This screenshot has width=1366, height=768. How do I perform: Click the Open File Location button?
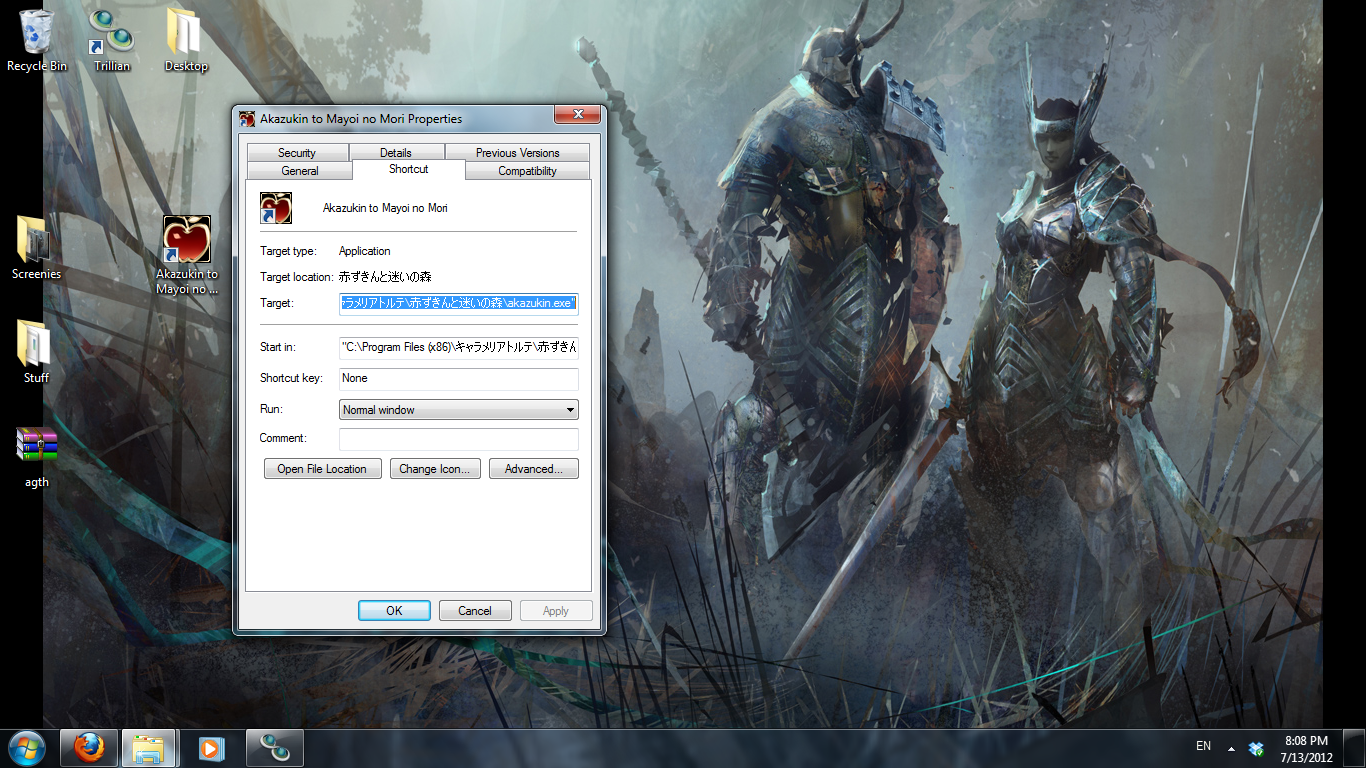322,468
